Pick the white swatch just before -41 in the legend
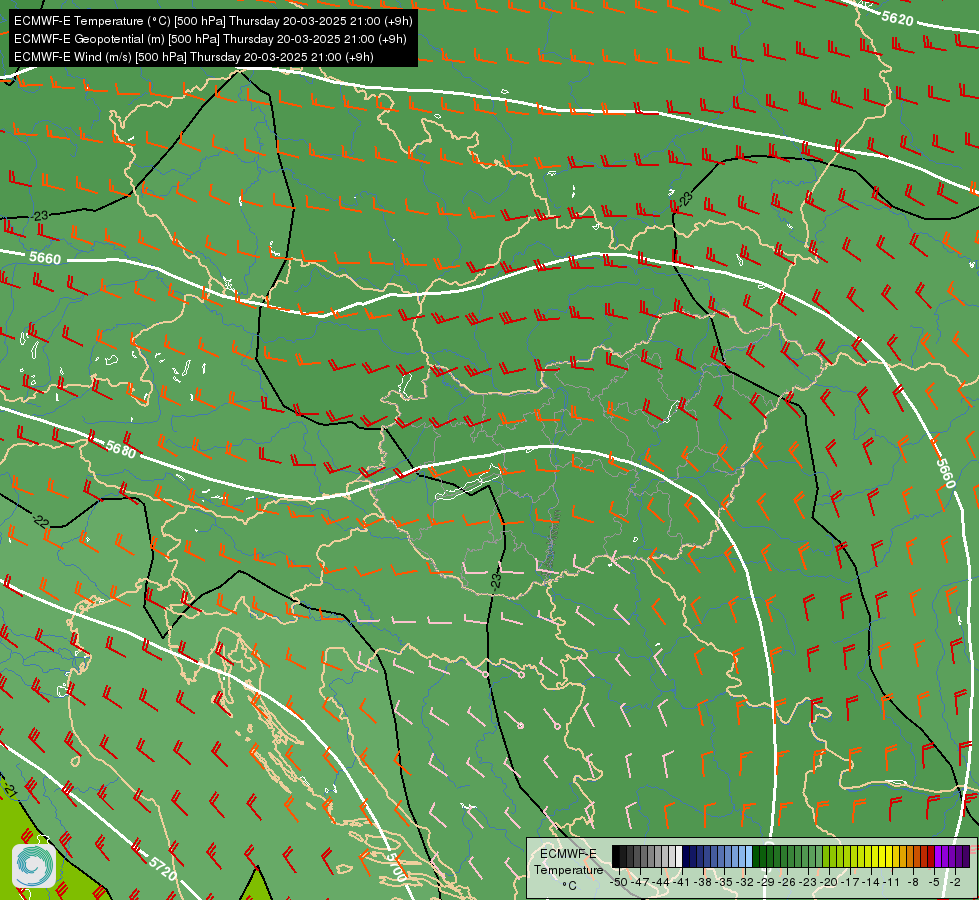979x900 pixels. click(x=679, y=856)
